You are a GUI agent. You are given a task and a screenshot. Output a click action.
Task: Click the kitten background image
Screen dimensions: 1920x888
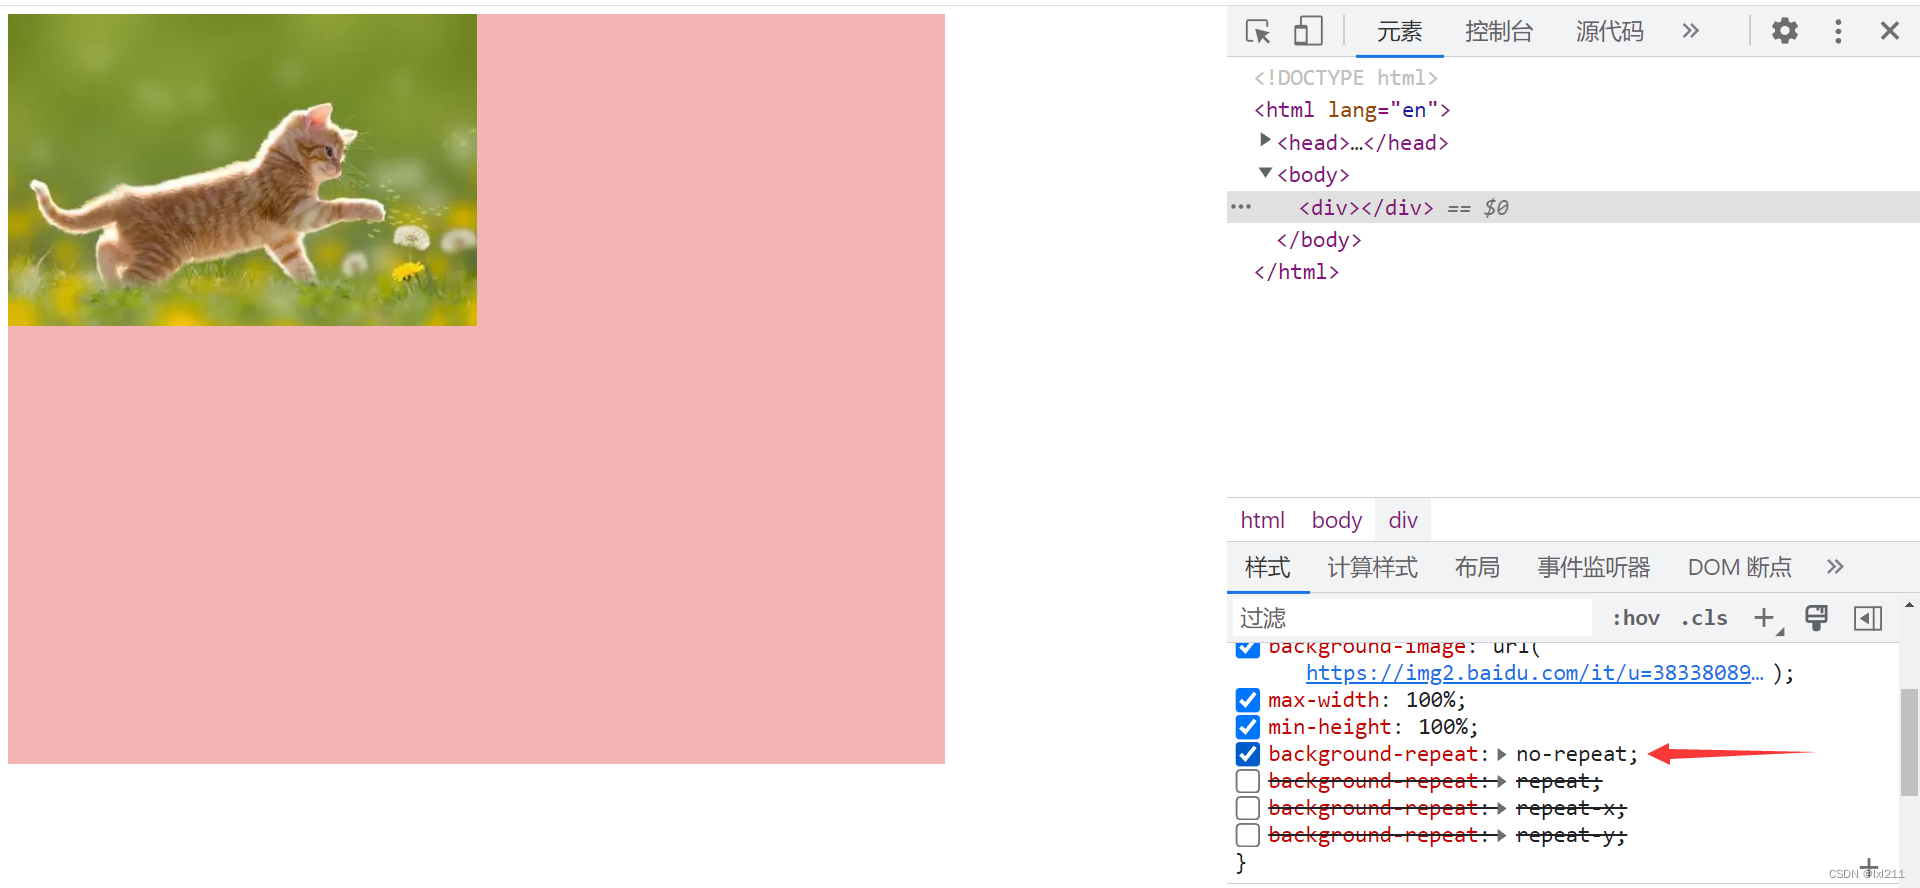click(x=242, y=170)
